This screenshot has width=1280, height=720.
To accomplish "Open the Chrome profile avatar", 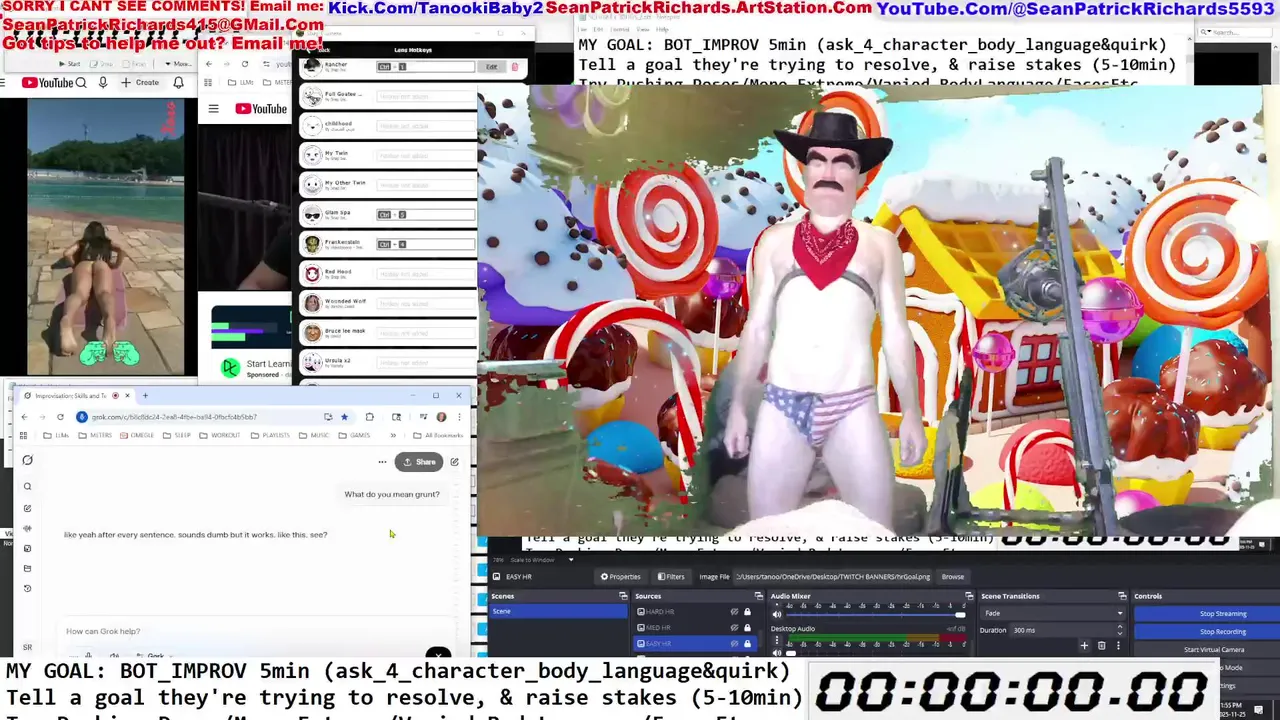I will (x=441, y=417).
